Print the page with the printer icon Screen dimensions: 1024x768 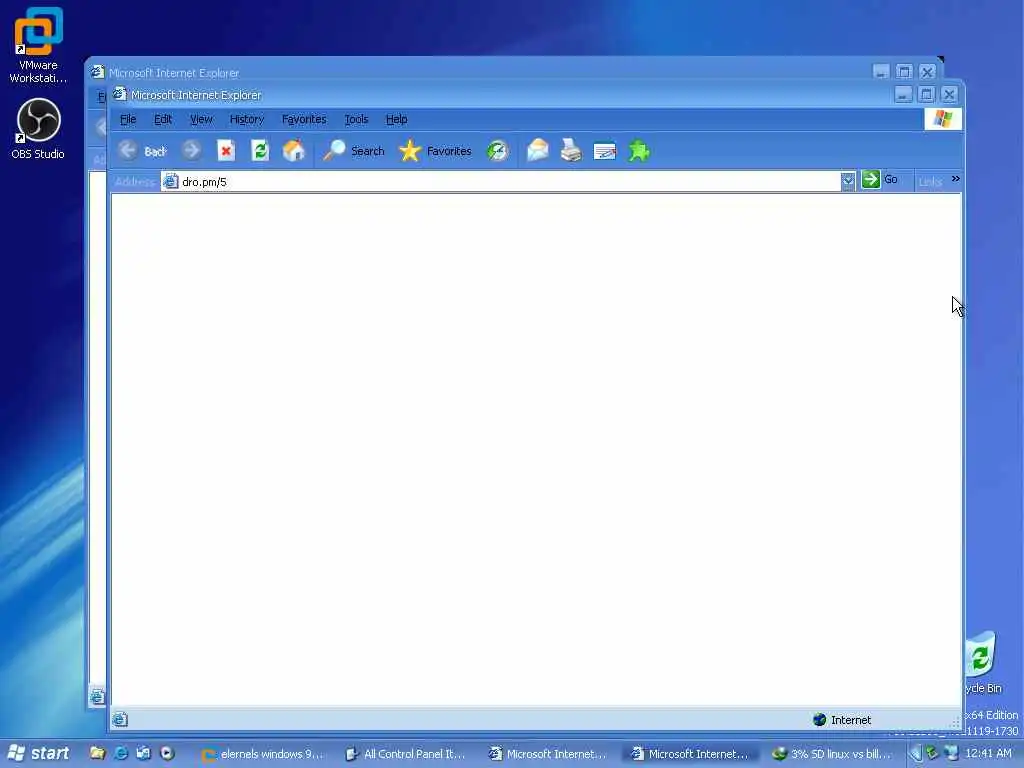pos(571,151)
